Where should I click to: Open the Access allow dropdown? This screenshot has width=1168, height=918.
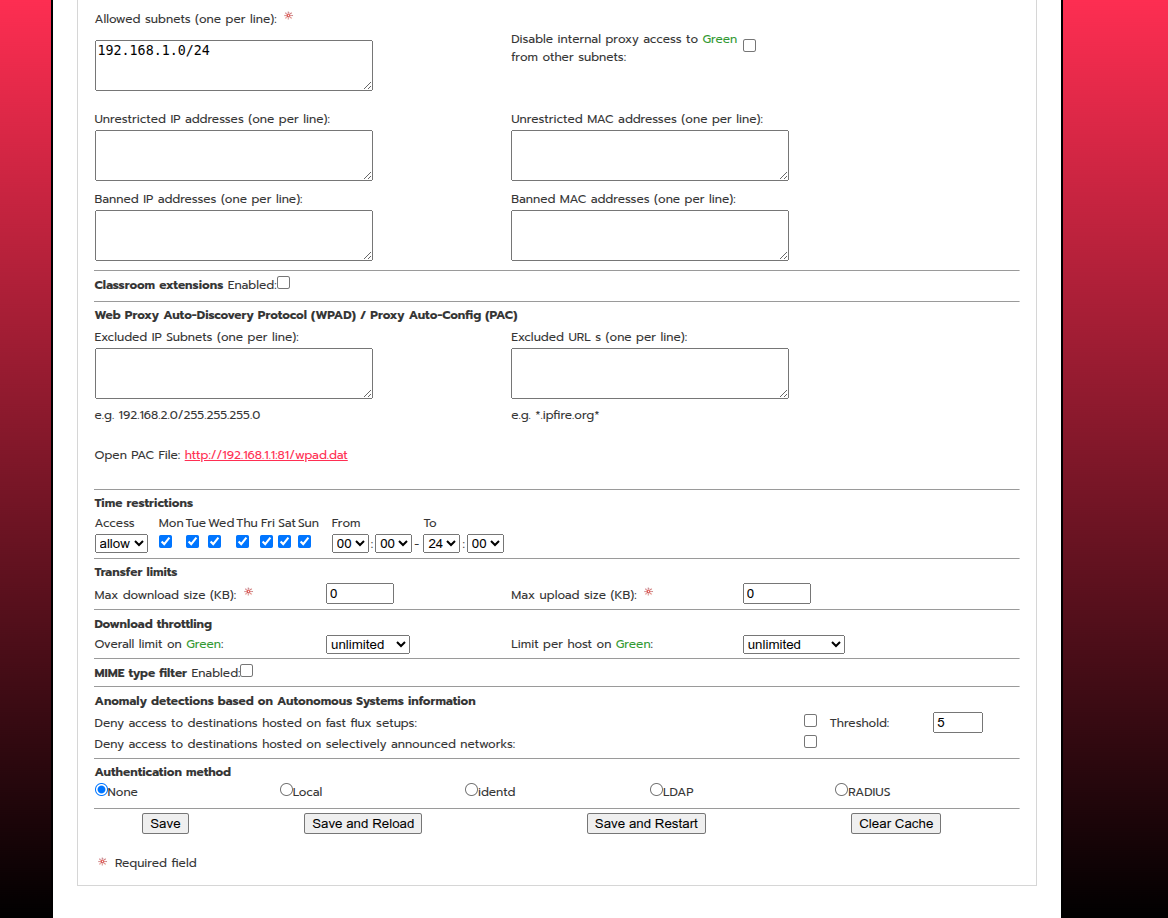(121, 544)
